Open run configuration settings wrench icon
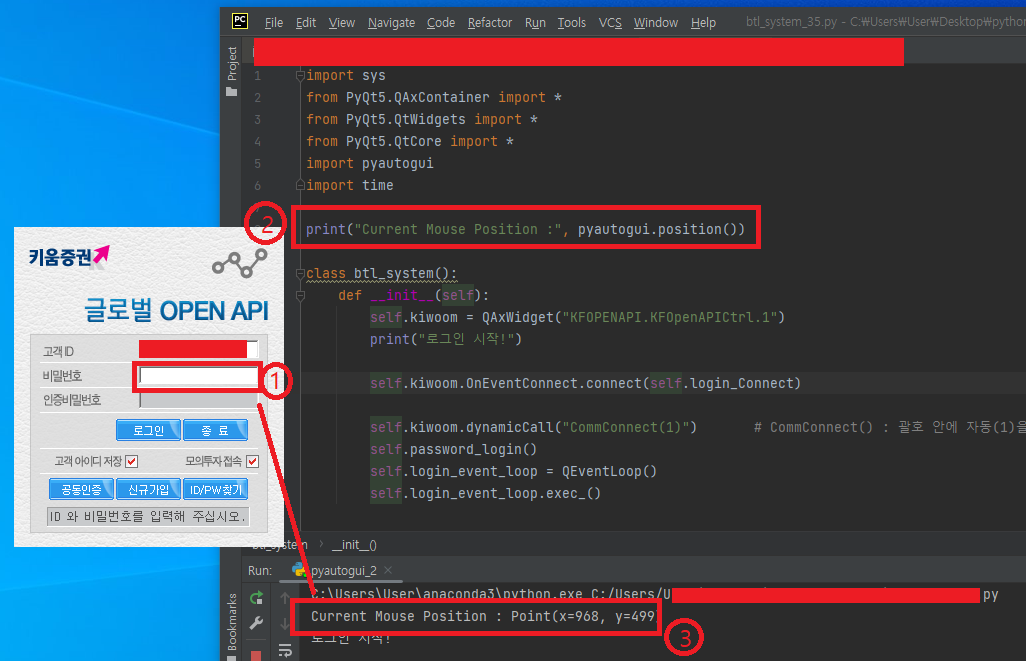The image size is (1026, 661). coord(256,623)
